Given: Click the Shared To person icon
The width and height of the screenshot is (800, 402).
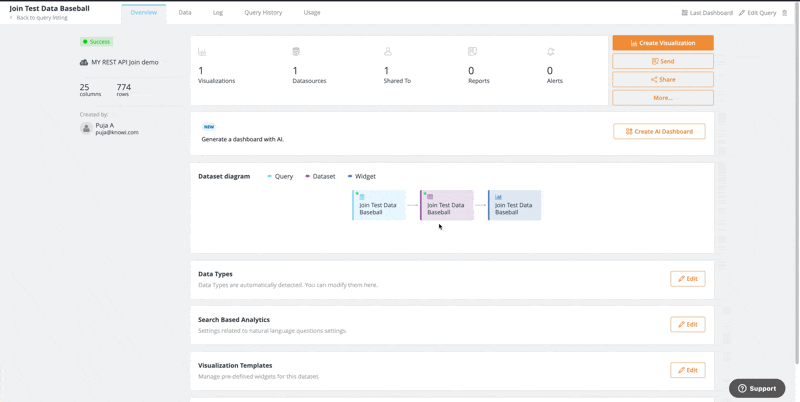Looking at the screenshot, I should (388, 52).
